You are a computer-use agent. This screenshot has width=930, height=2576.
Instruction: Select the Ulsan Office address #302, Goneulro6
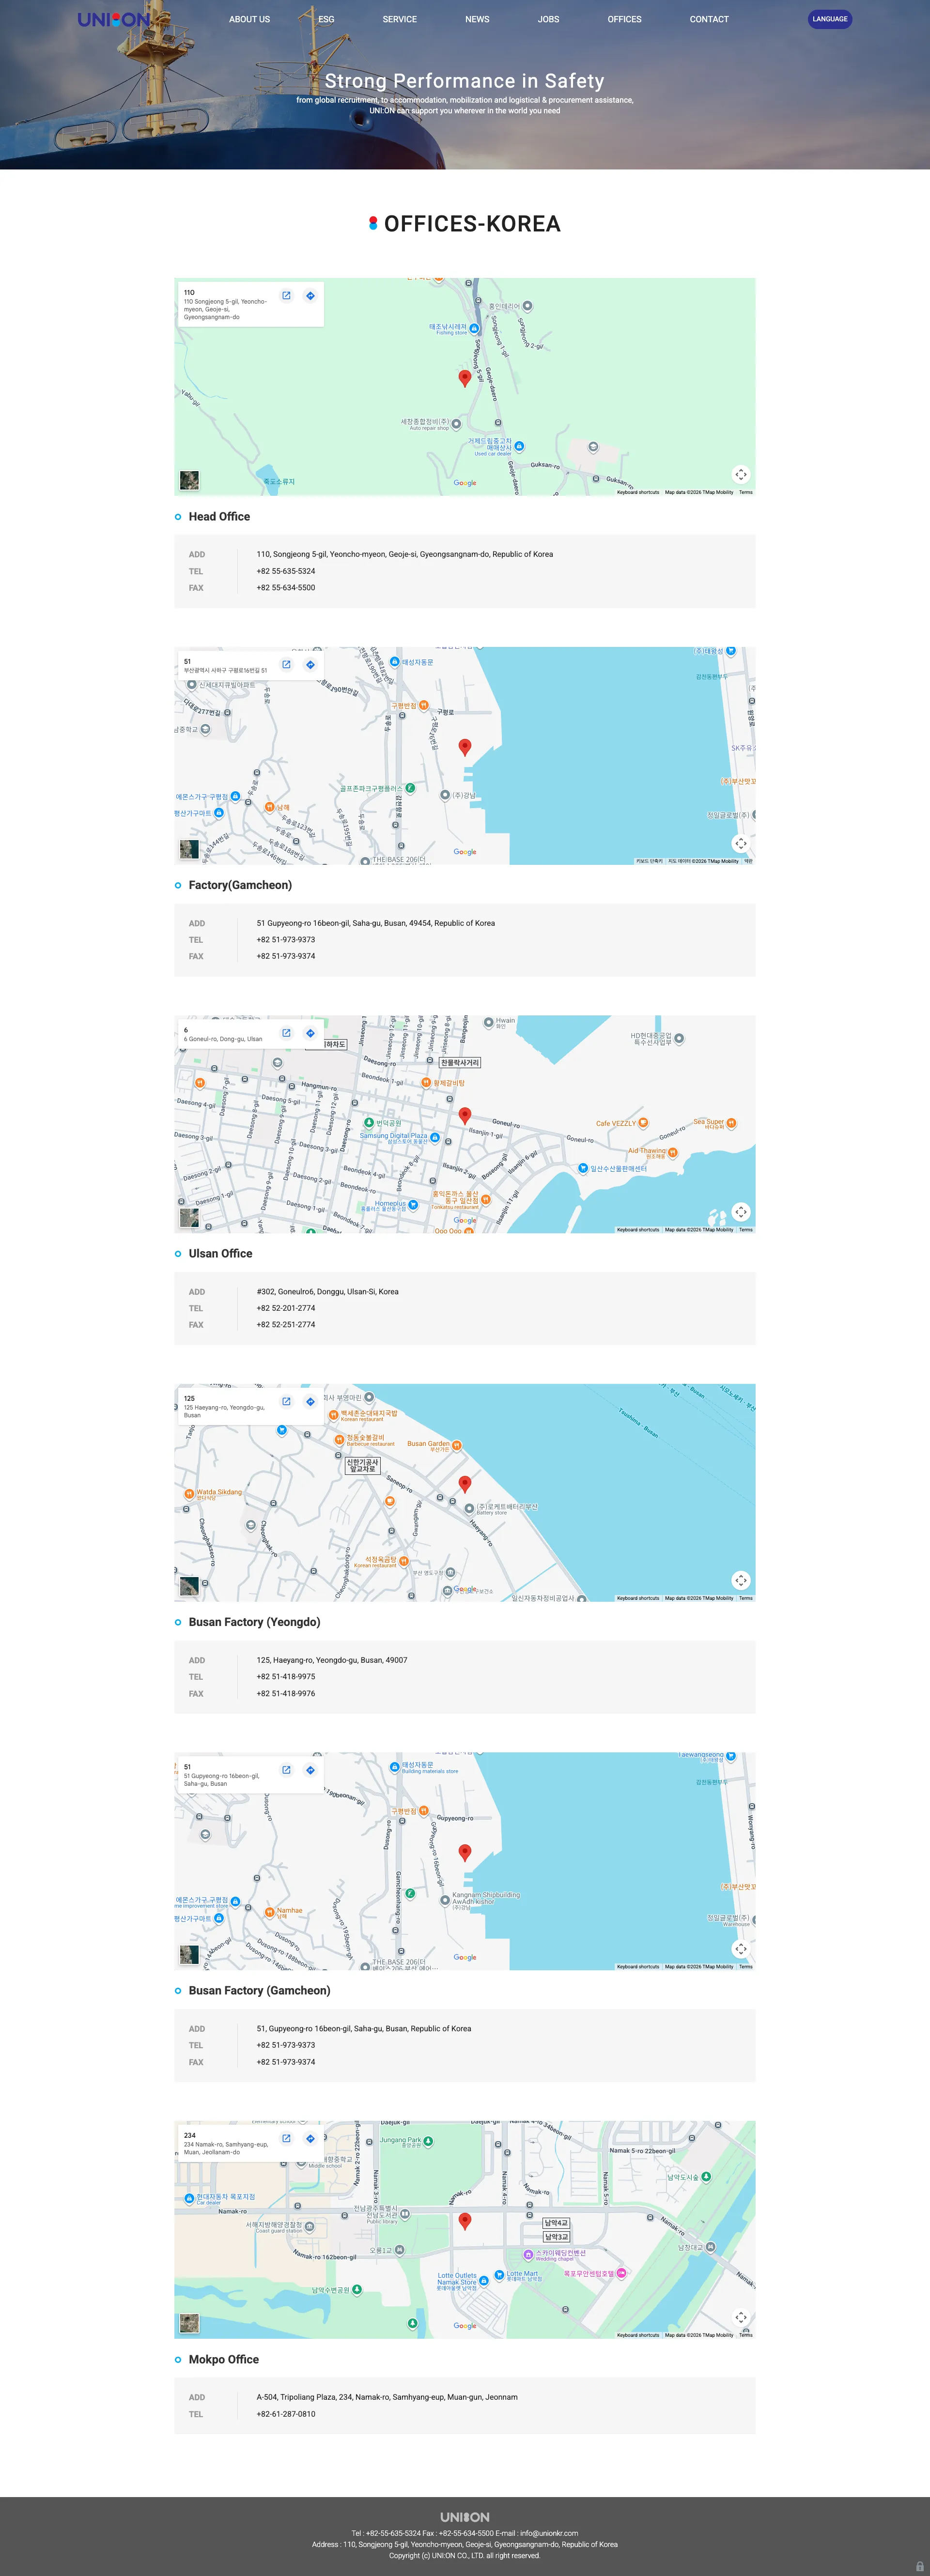[x=327, y=1292]
